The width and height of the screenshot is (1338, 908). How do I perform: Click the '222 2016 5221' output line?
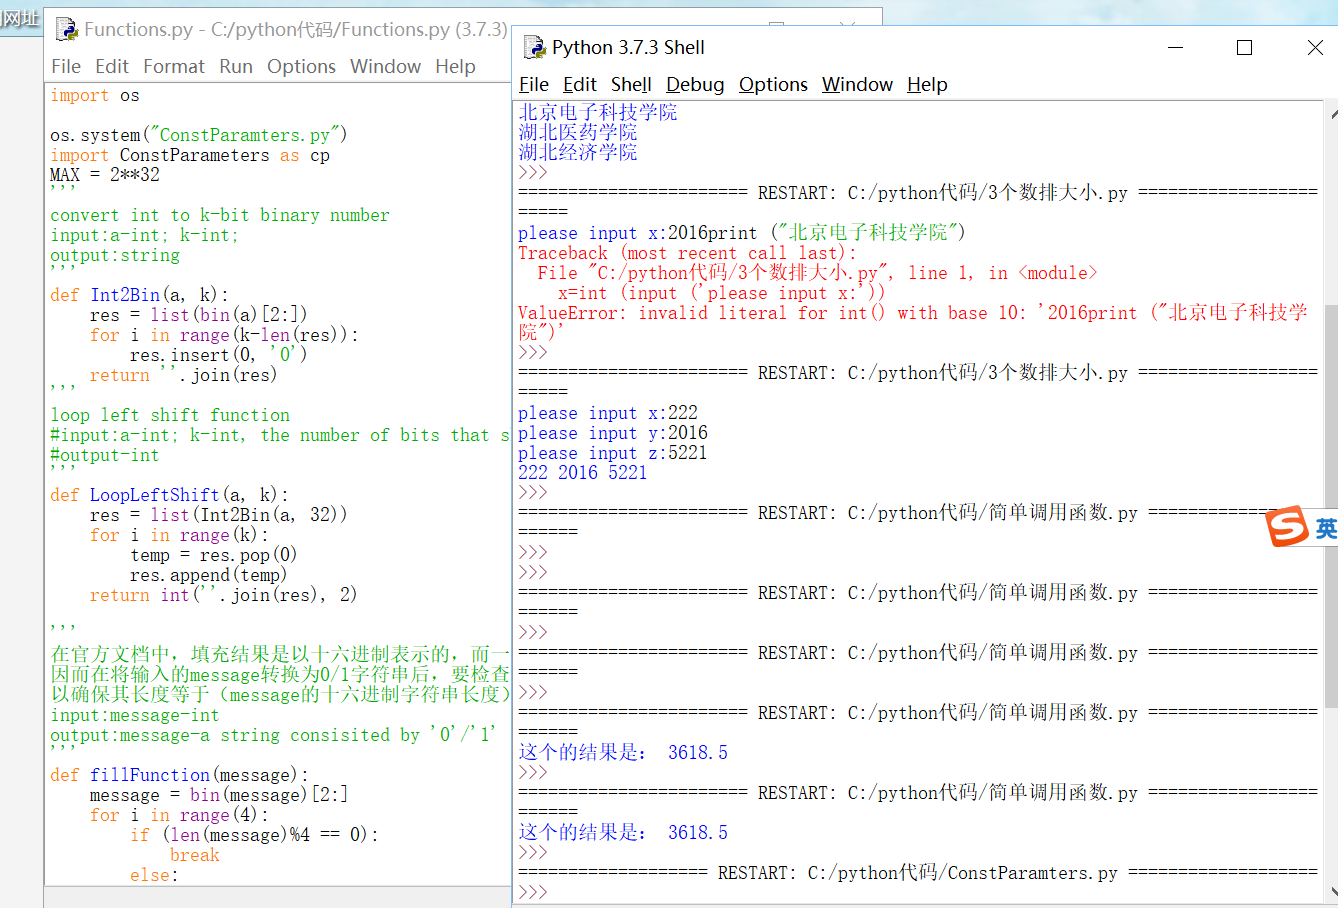point(583,473)
